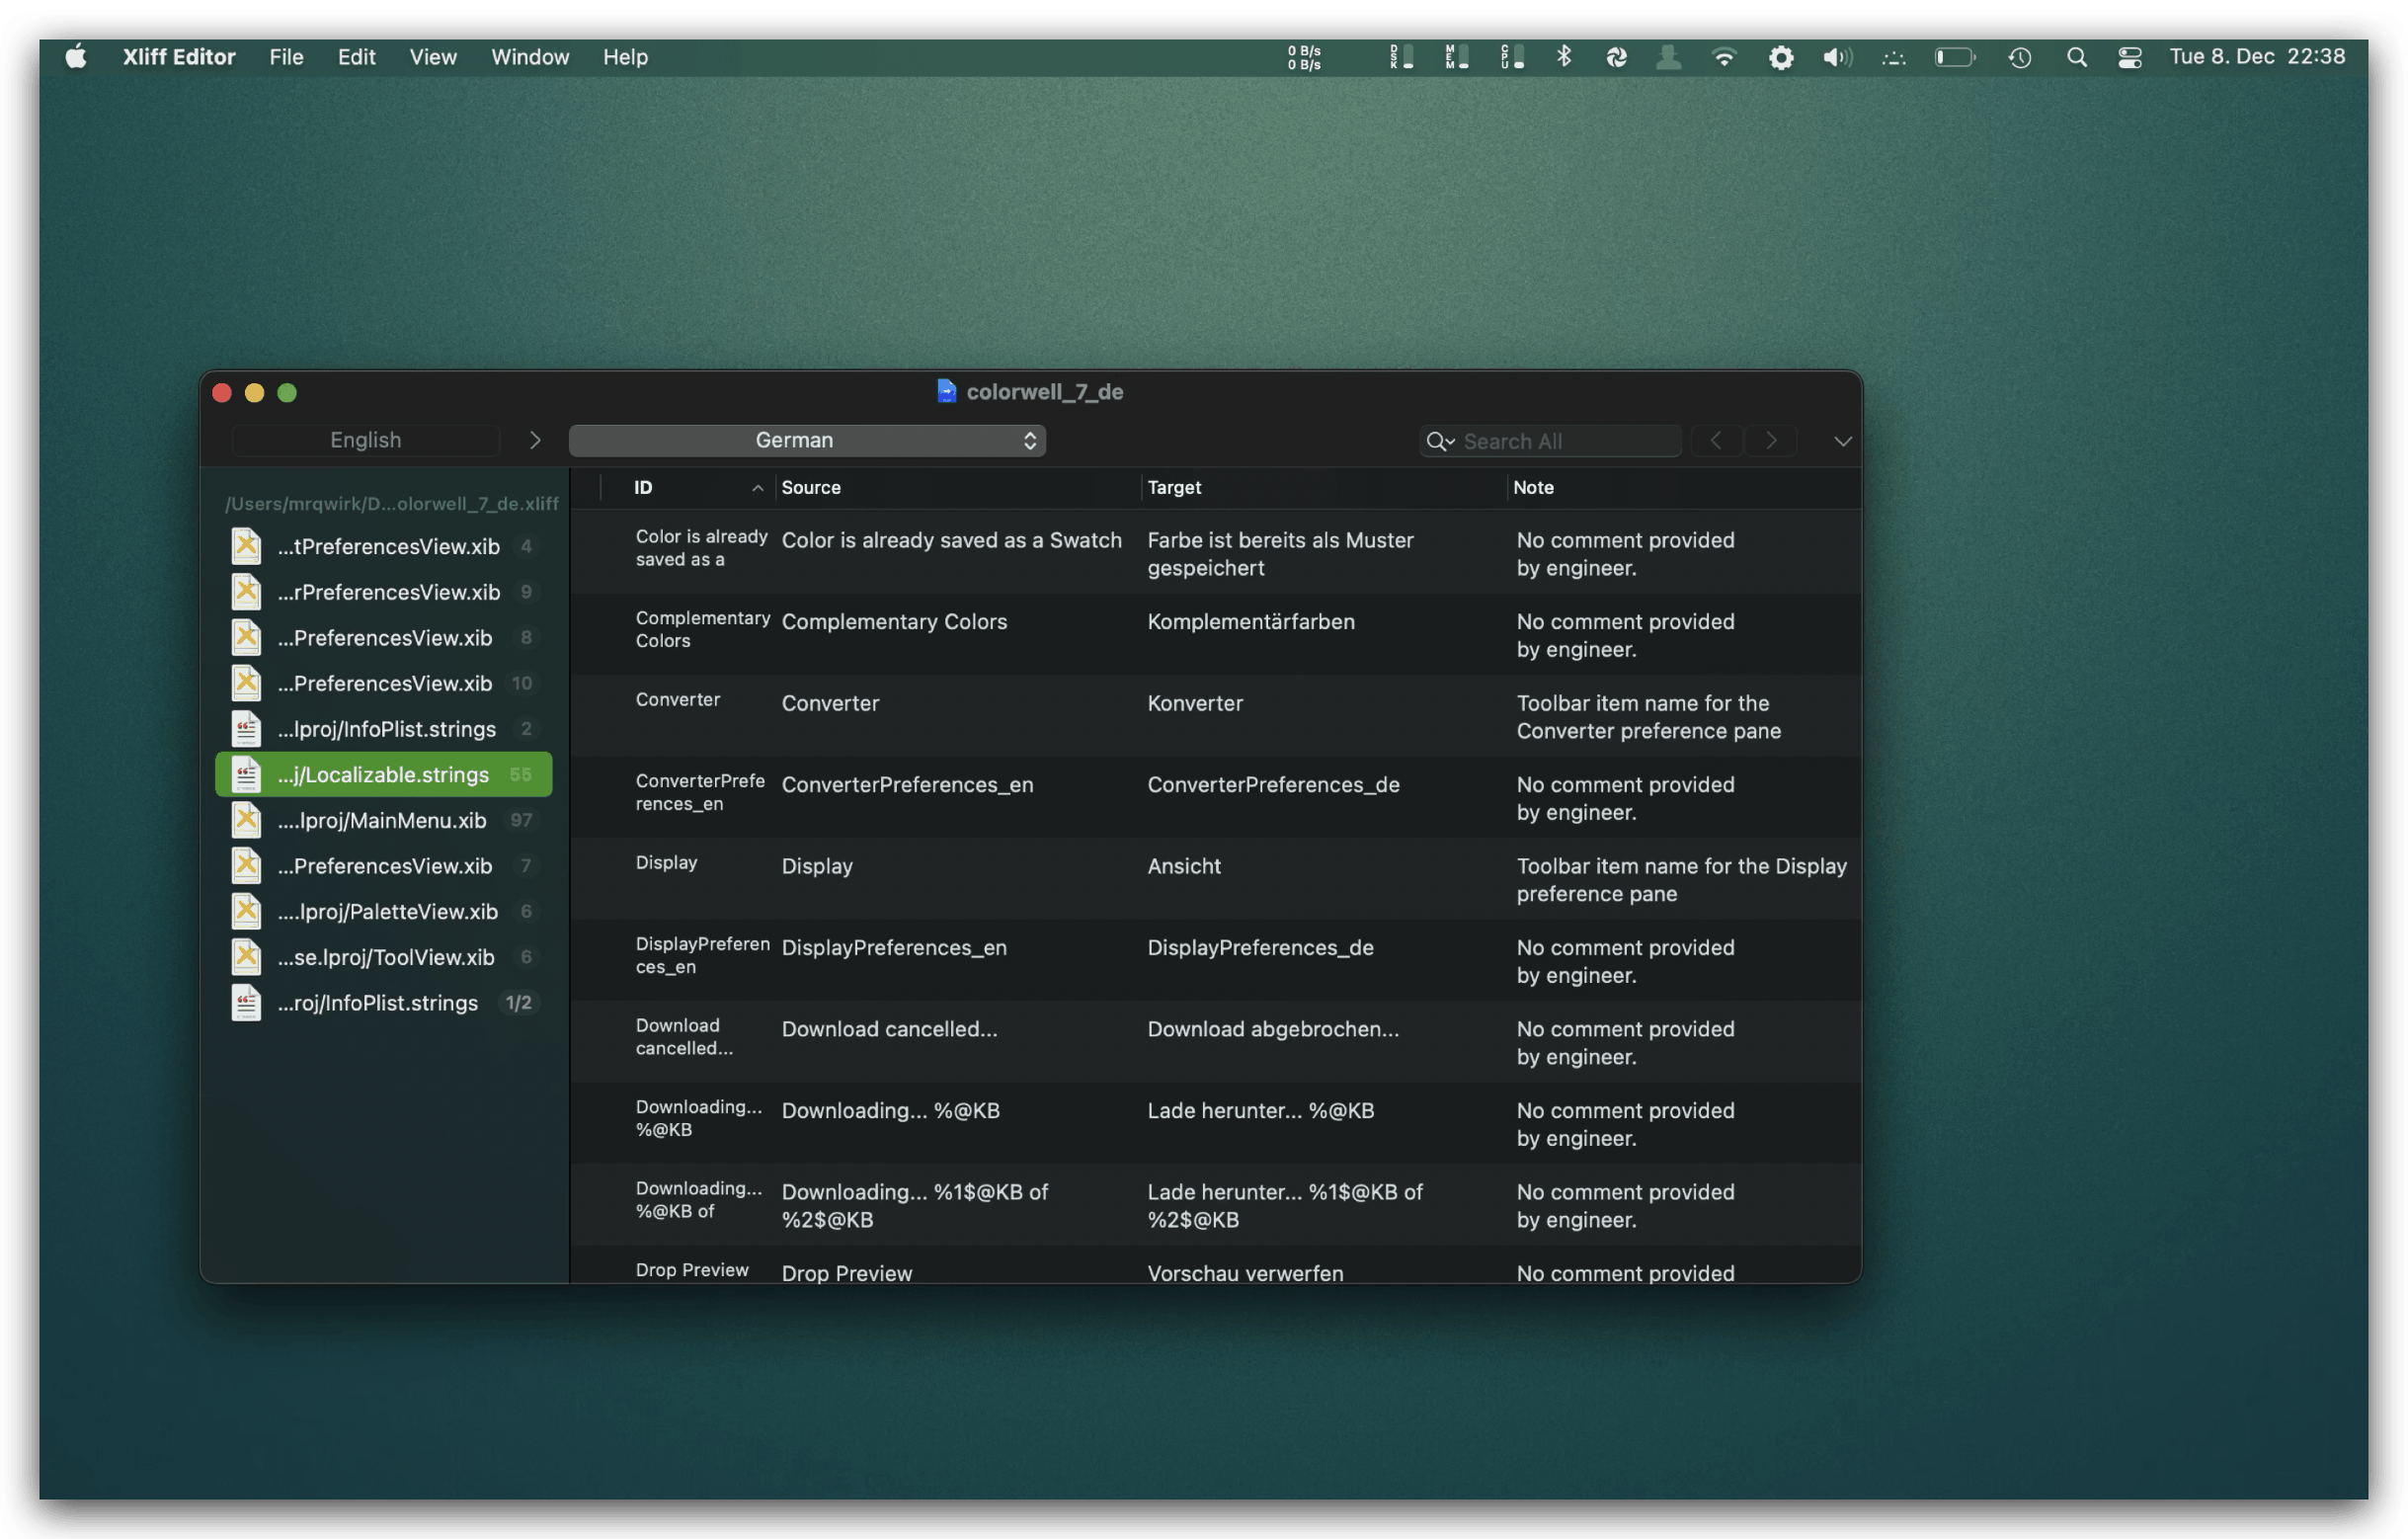Click the forward navigation arrow in toolbar
Image resolution: width=2408 pixels, height=1539 pixels.
tap(1771, 441)
